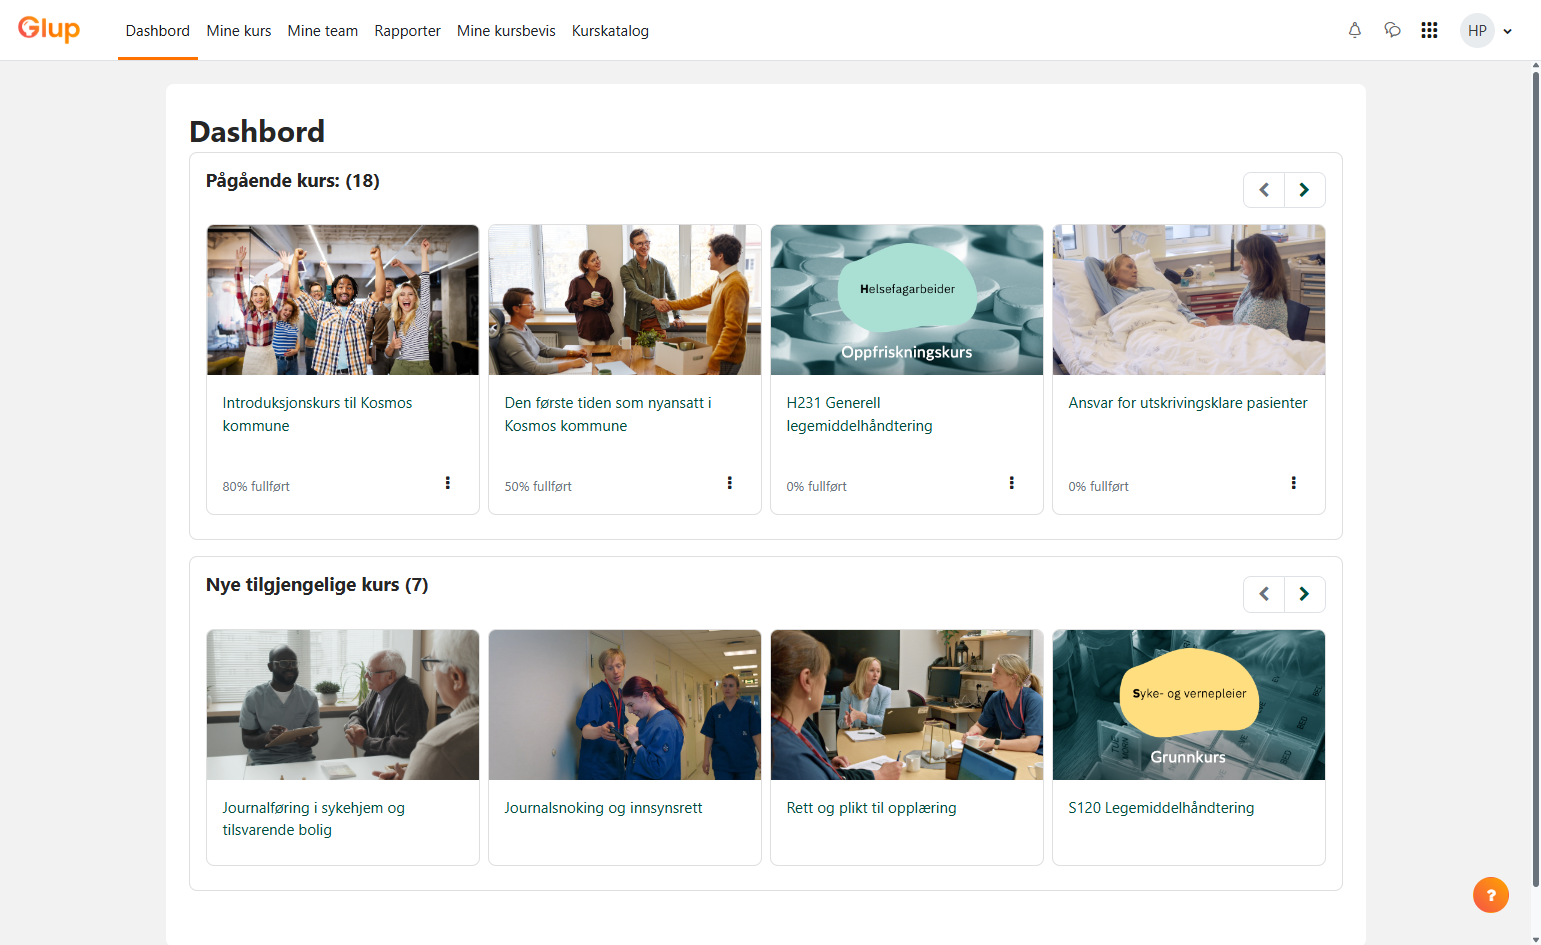Open Rett og plikt til opplæring link

pyautogui.click(x=871, y=808)
